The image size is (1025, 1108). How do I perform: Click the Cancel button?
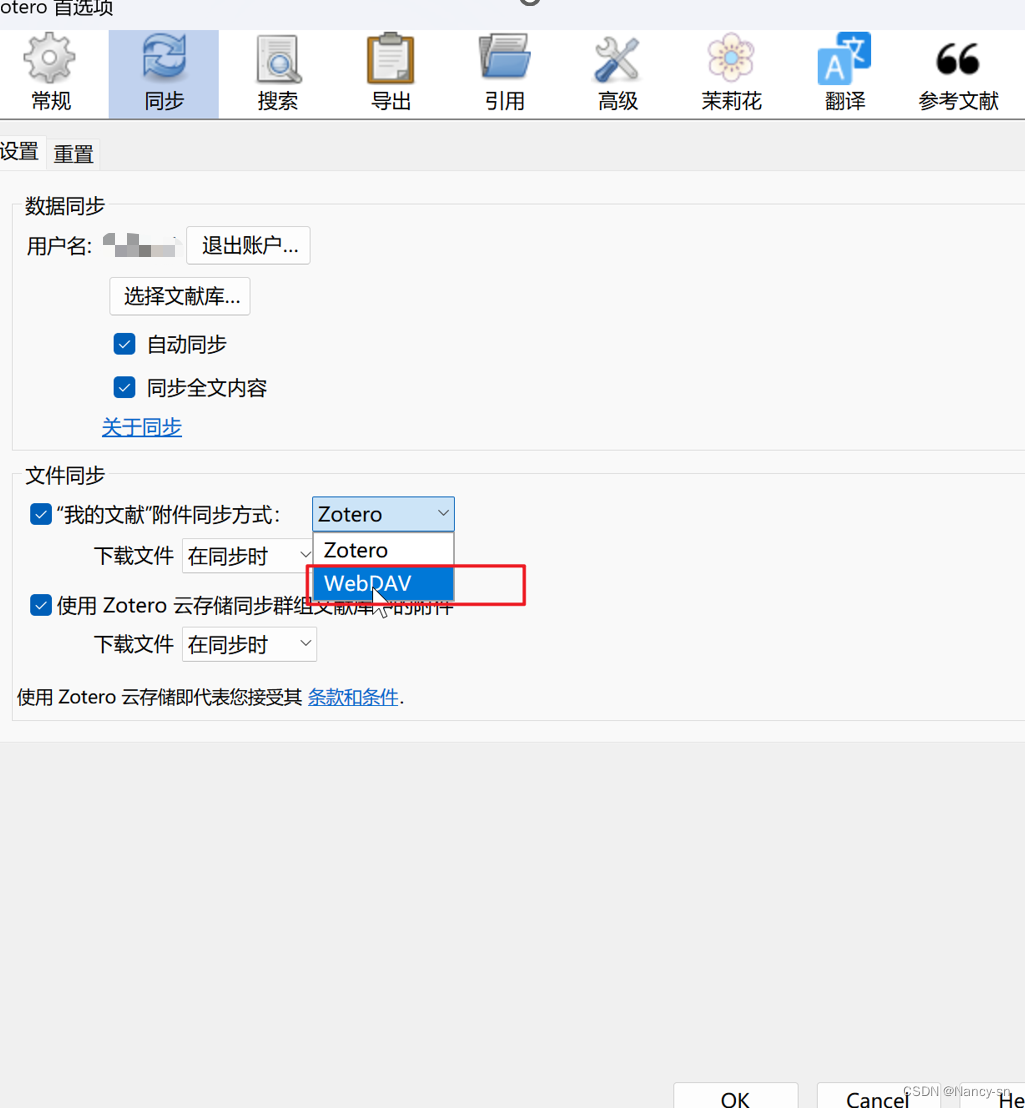(x=878, y=1097)
